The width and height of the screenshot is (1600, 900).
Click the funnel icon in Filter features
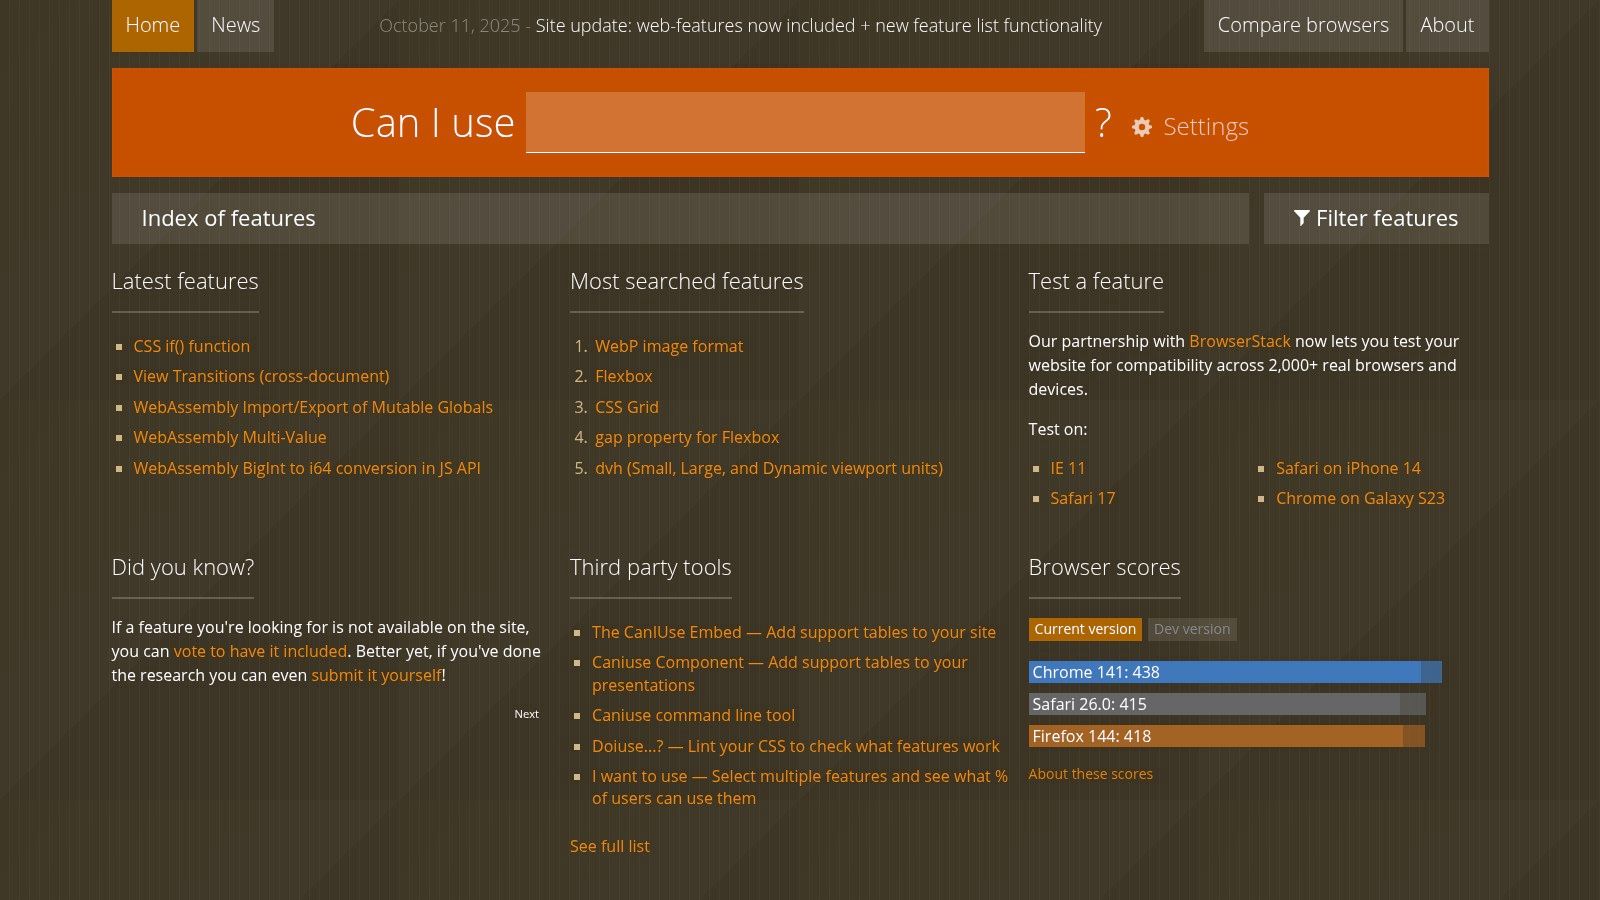1301,218
